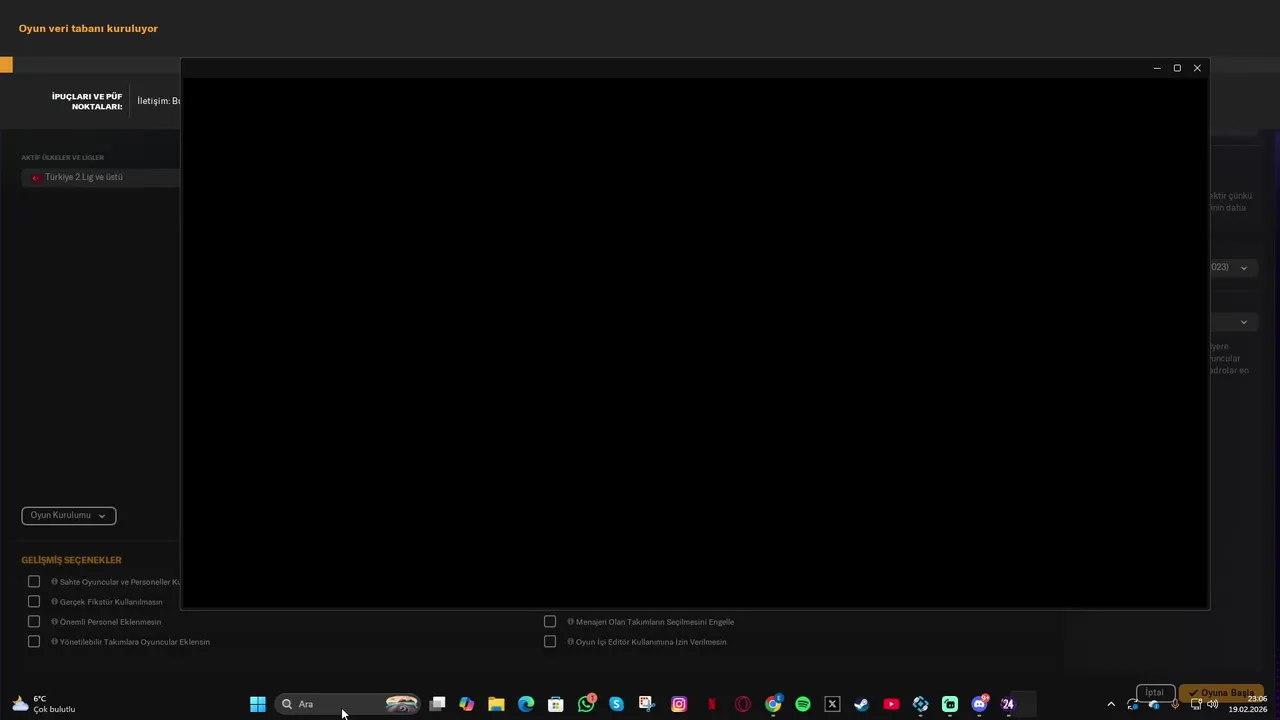Maximize the black overlay window

pos(1177,68)
